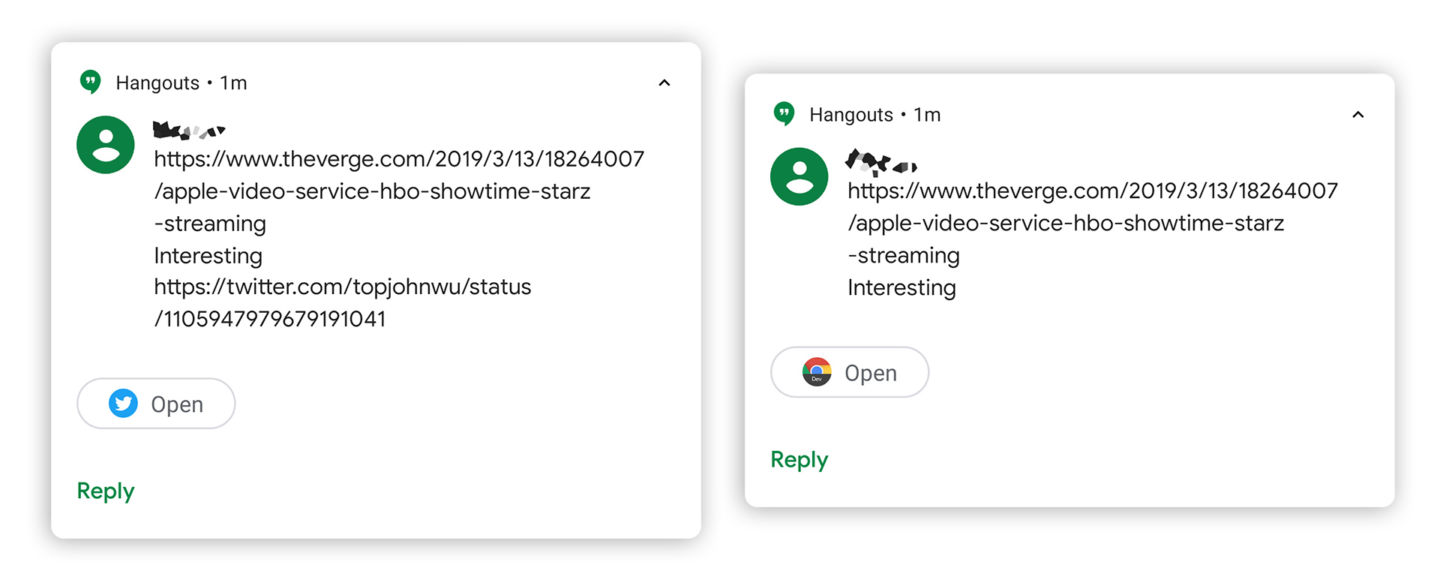This screenshot has width=1440, height=568.
Task: Click the "Hangouts" app label in the Twitter-link notification
Action: tap(157, 83)
